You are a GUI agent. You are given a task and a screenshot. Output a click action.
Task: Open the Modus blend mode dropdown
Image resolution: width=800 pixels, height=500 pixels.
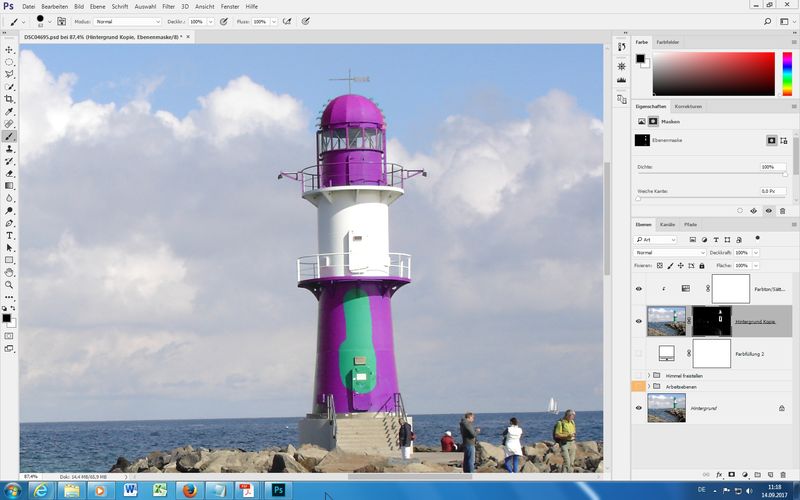click(126, 21)
